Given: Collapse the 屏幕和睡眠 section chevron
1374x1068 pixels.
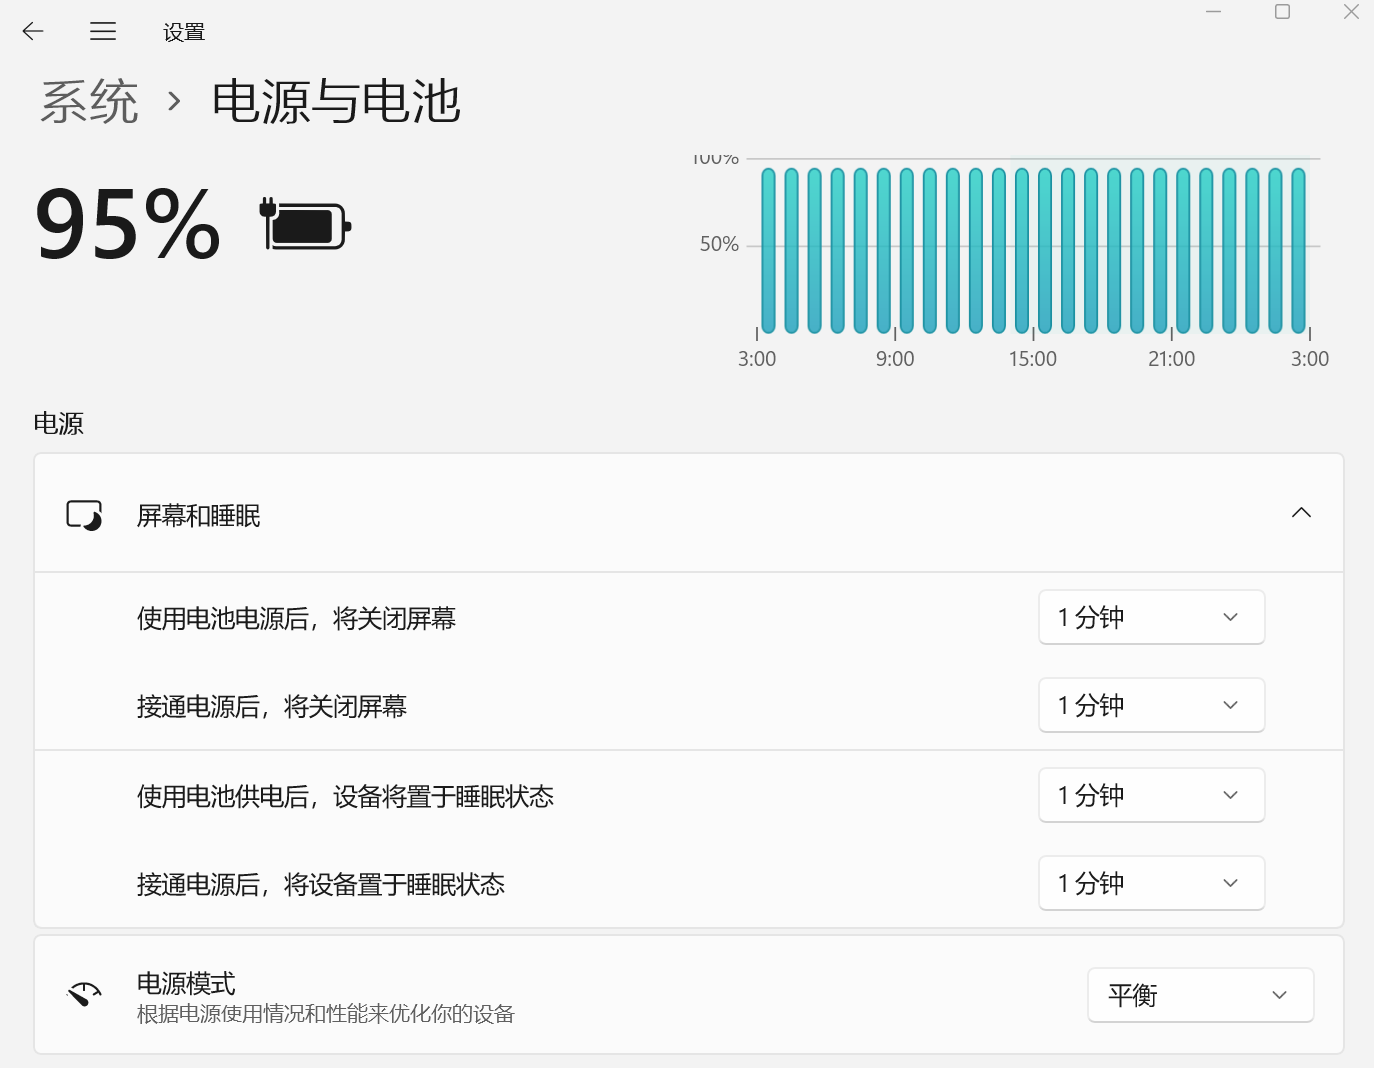Looking at the screenshot, I should [x=1300, y=513].
